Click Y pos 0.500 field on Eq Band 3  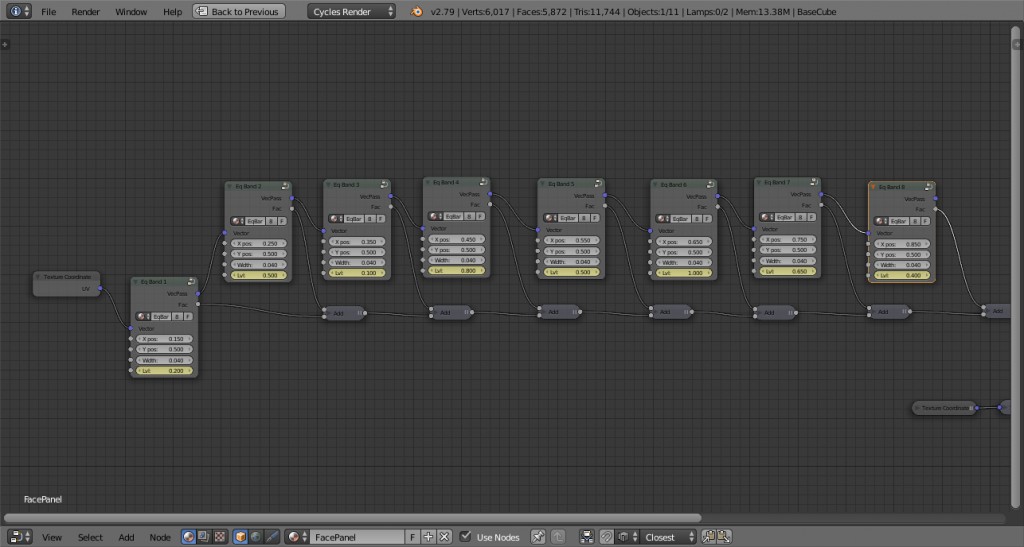point(357,252)
